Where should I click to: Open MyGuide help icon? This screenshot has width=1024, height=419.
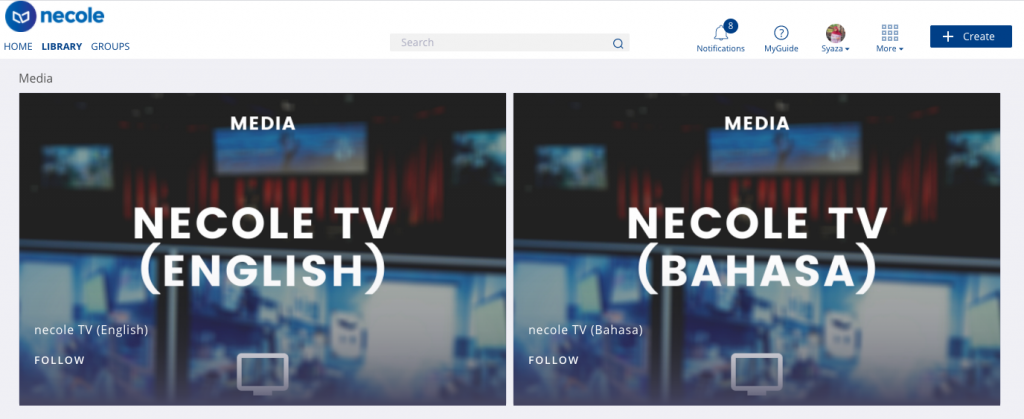[x=781, y=33]
